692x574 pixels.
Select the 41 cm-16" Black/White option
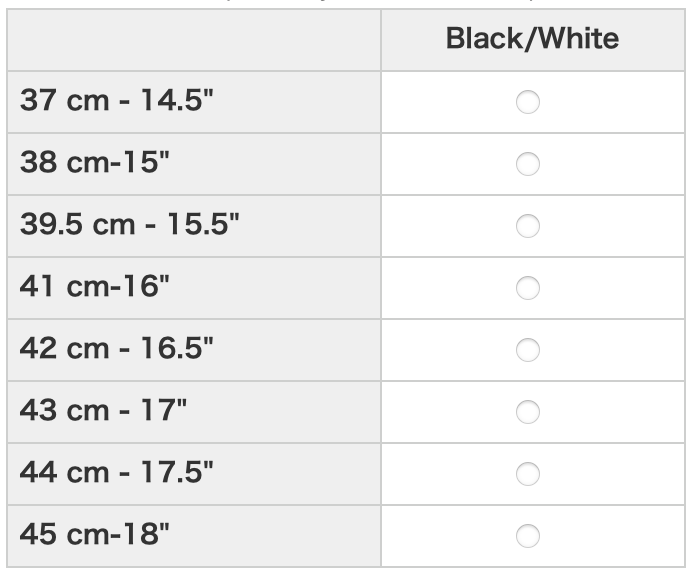point(528,288)
